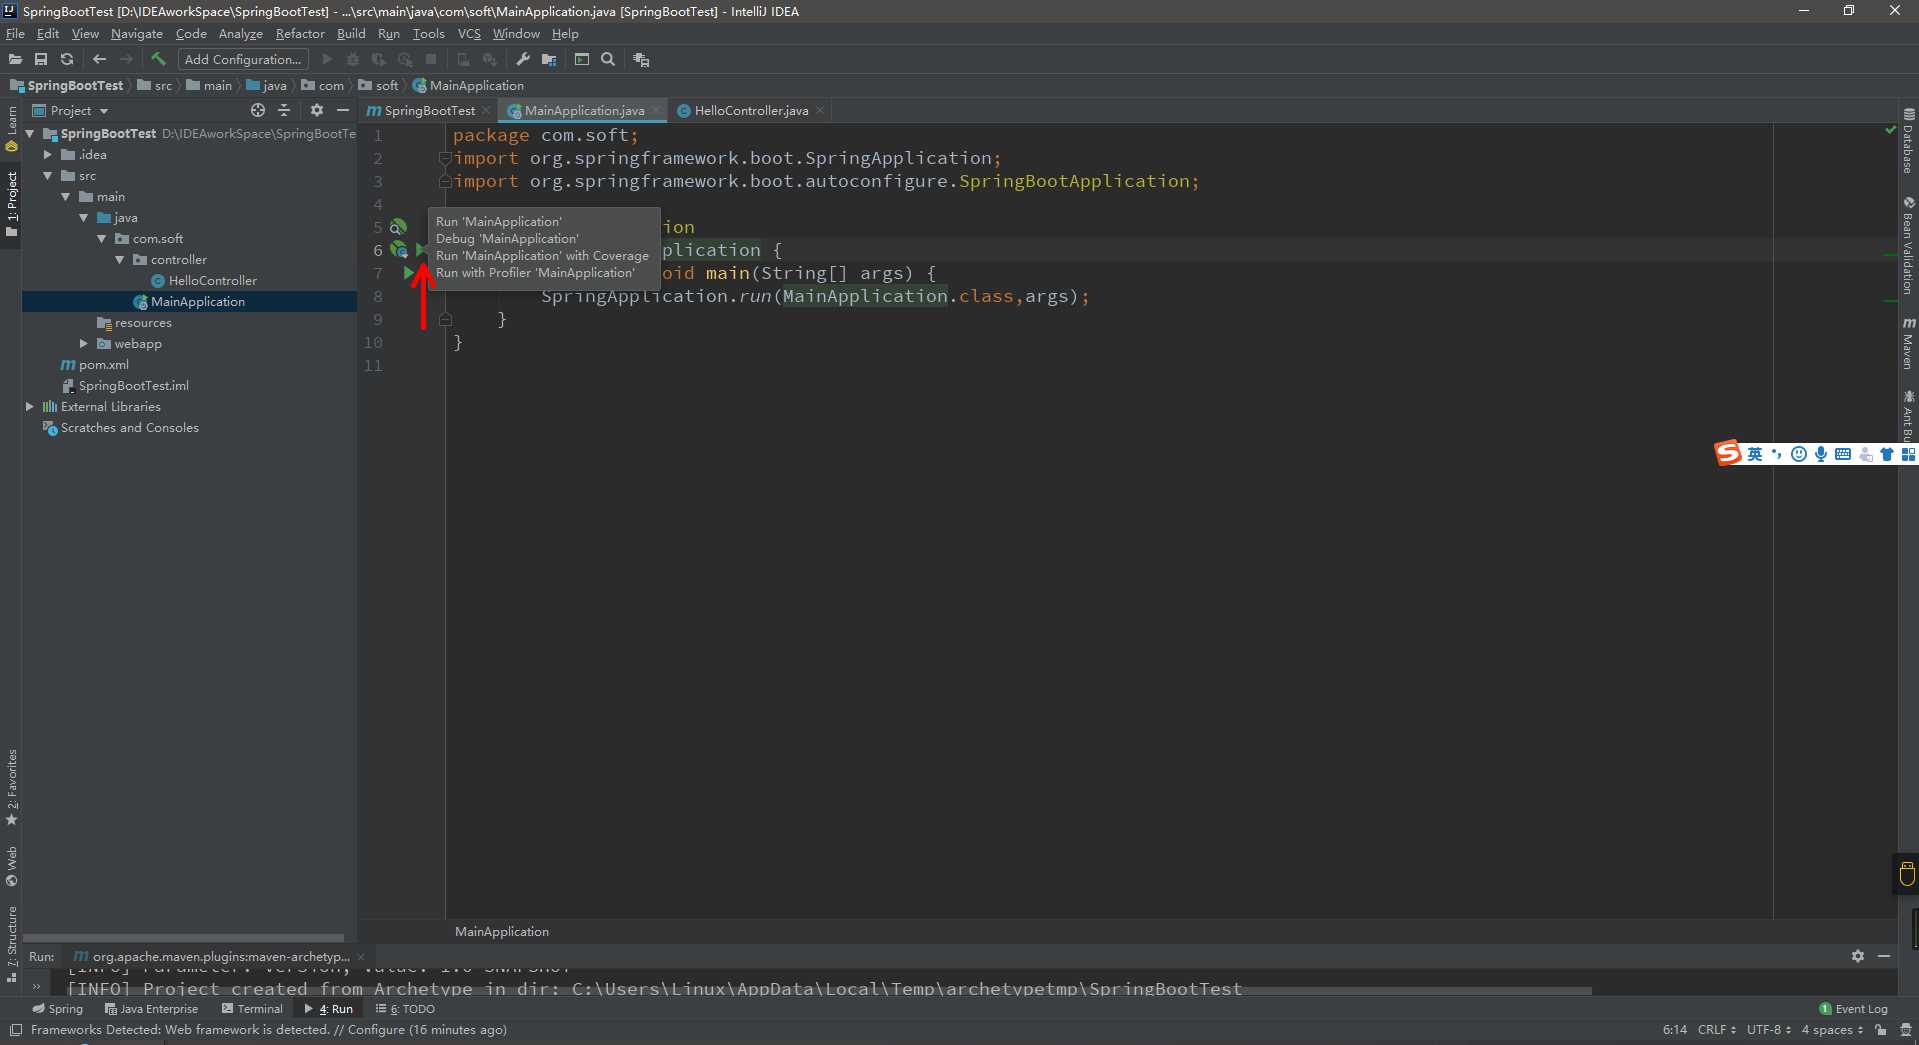Click the Spring bean gutter icon on line 6
The image size is (1919, 1045).
pyautogui.click(x=398, y=250)
